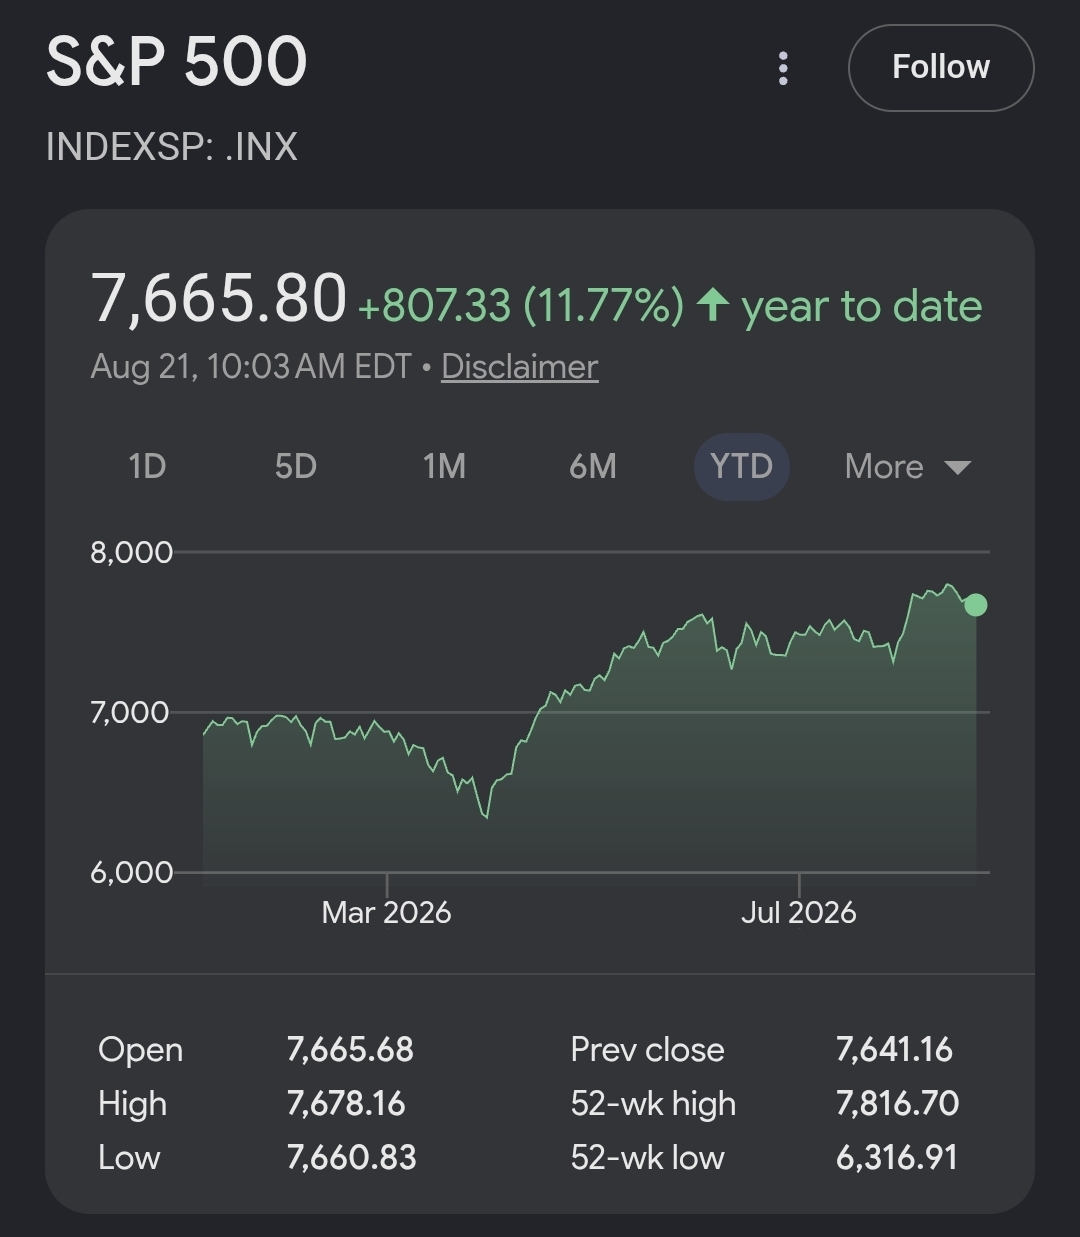The height and width of the screenshot is (1237, 1080).
Task: Click the Aug 21, 10:03 AM EDT timestamp
Action: (x=251, y=366)
